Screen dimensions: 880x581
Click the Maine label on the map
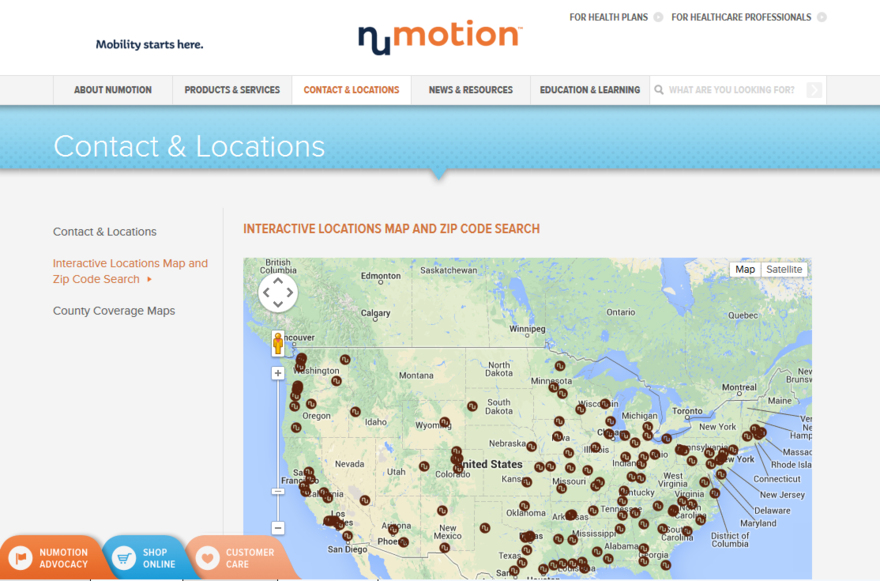click(x=780, y=401)
